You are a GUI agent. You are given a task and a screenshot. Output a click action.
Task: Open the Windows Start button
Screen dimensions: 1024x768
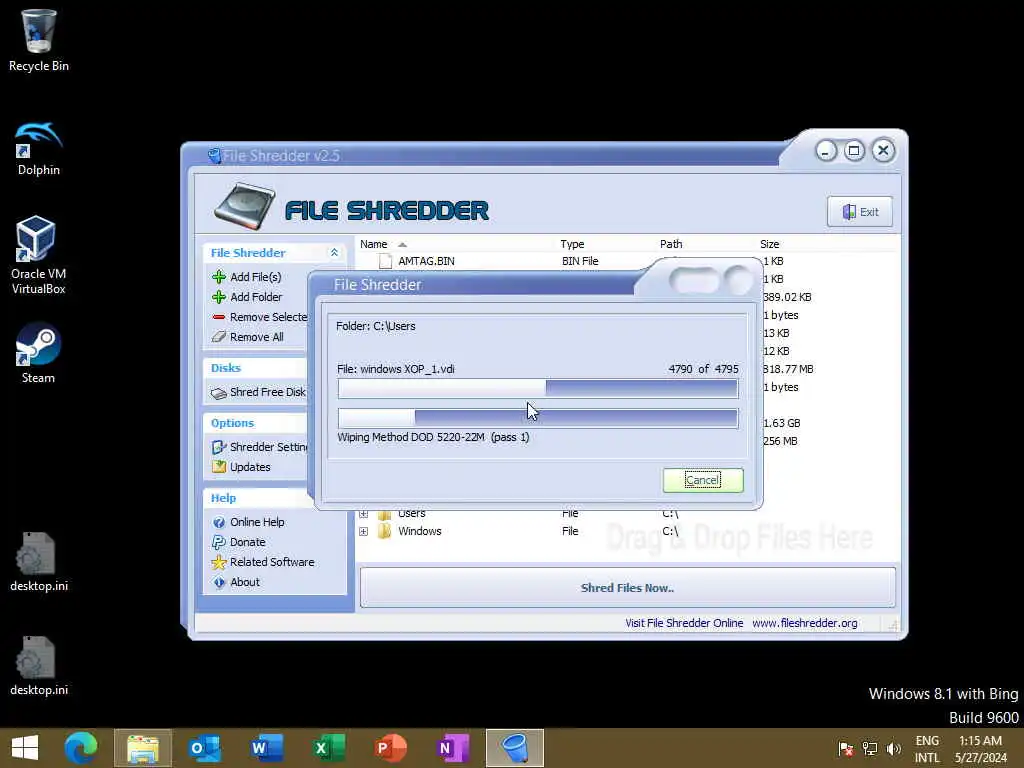[25, 748]
